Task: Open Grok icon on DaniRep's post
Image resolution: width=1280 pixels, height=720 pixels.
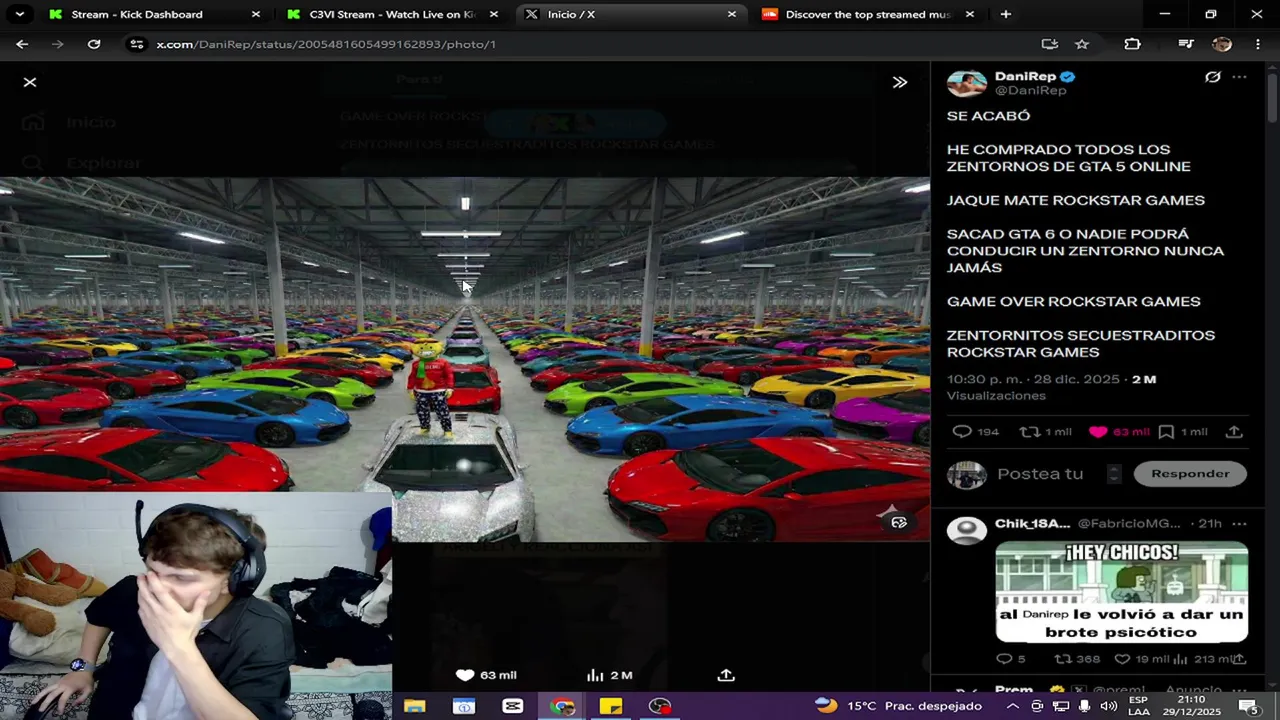Action: tap(1213, 77)
